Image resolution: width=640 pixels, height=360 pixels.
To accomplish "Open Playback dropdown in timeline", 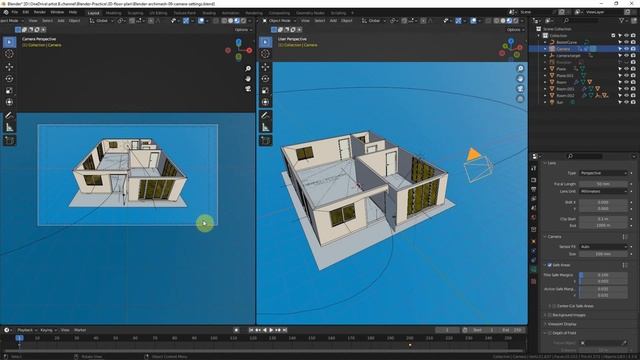I will [27, 330].
